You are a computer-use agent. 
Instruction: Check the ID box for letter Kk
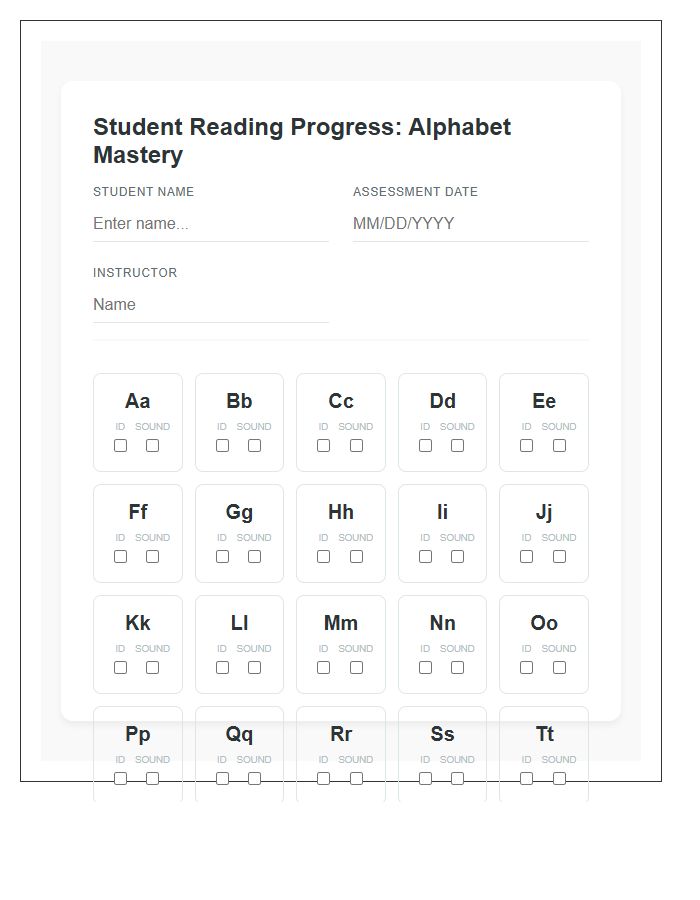[121, 667]
